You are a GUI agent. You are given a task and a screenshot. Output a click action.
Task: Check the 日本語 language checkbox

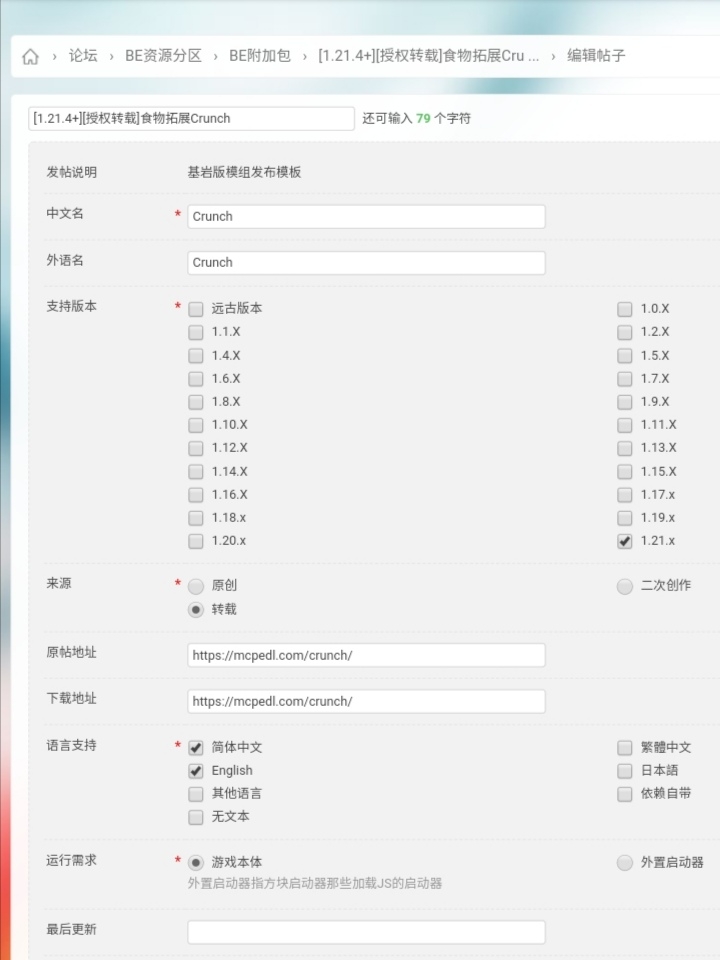(x=624, y=771)
